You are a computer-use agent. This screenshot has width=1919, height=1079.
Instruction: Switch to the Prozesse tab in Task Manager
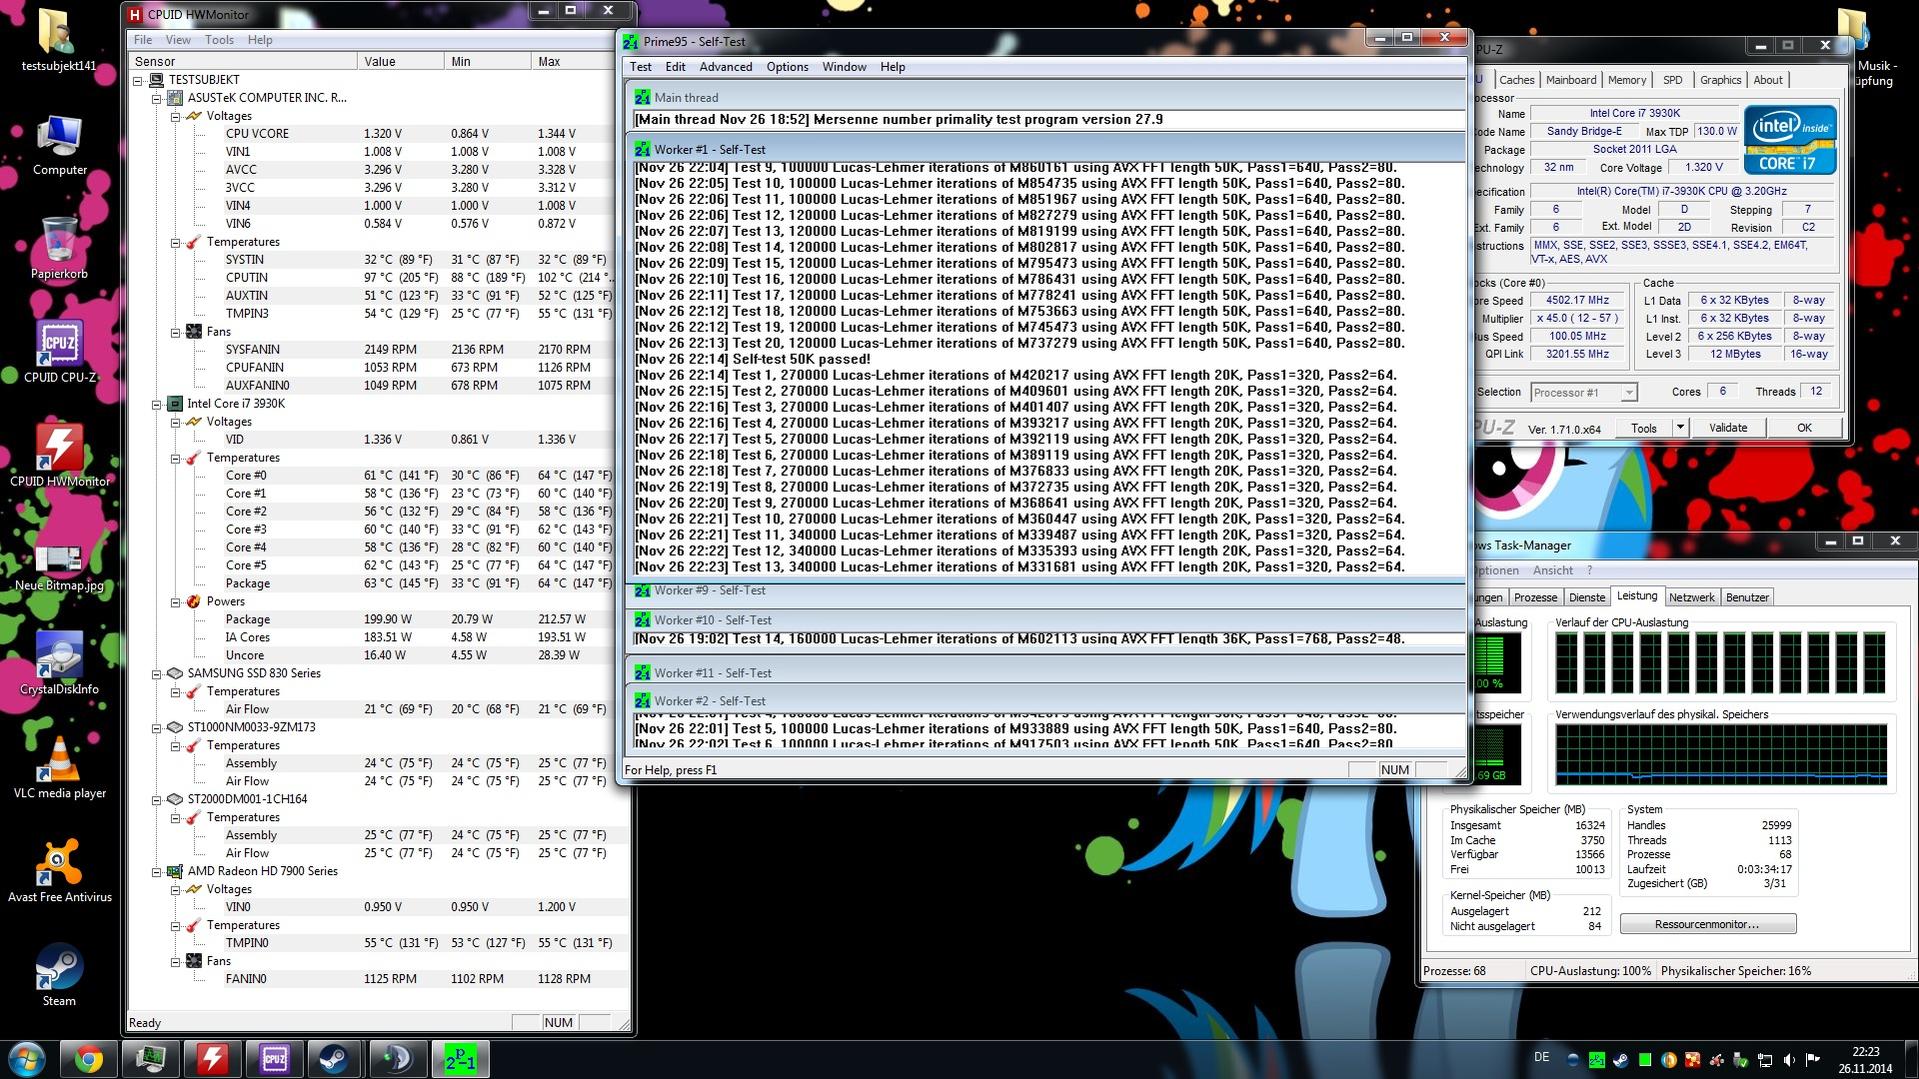point(1535,597)
